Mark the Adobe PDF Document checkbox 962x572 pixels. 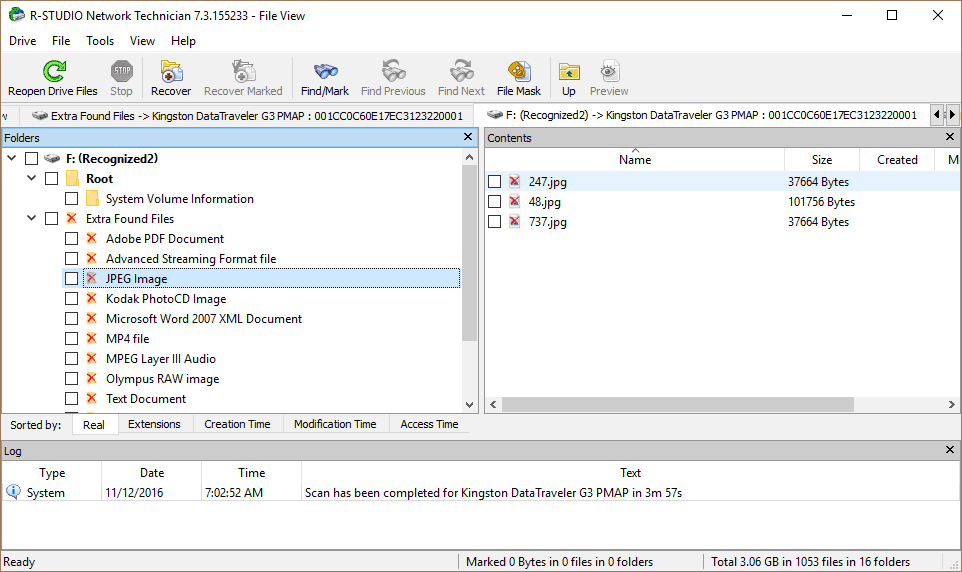tap(72, 239)
